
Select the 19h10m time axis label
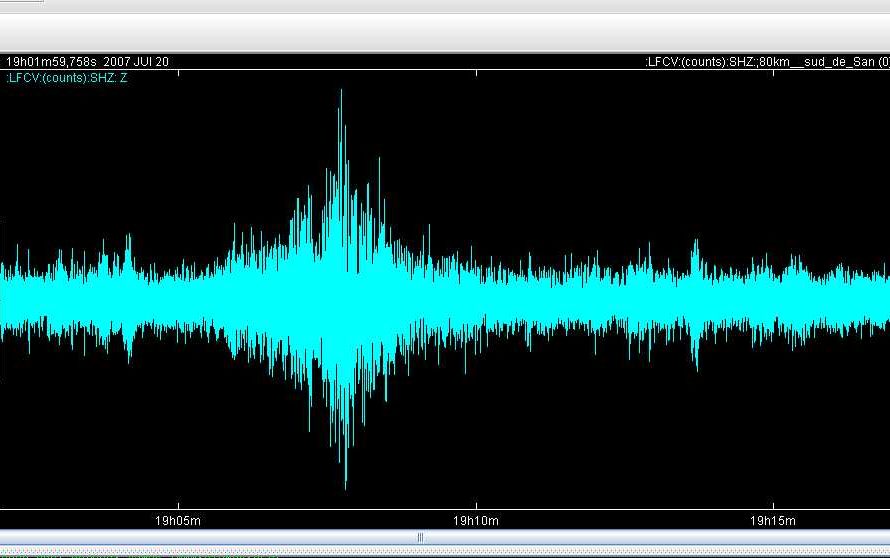476,521
